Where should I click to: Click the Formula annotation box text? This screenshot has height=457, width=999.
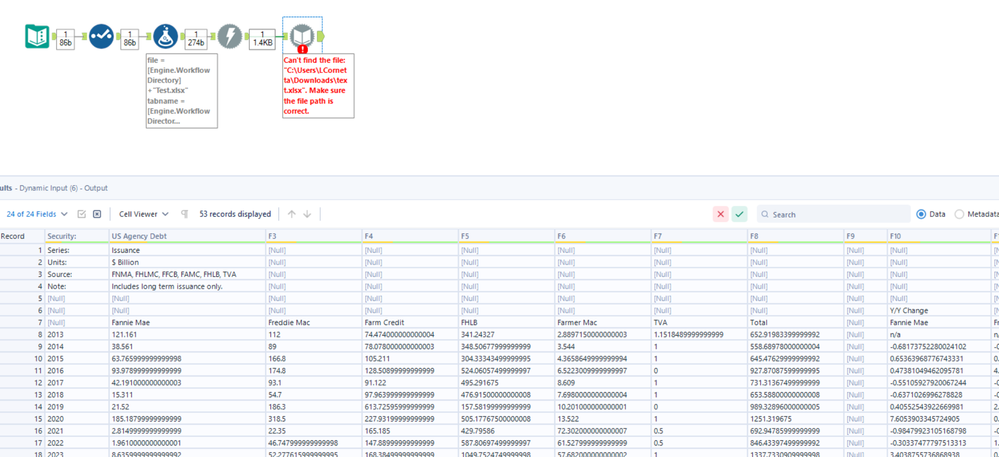(182, 91)
